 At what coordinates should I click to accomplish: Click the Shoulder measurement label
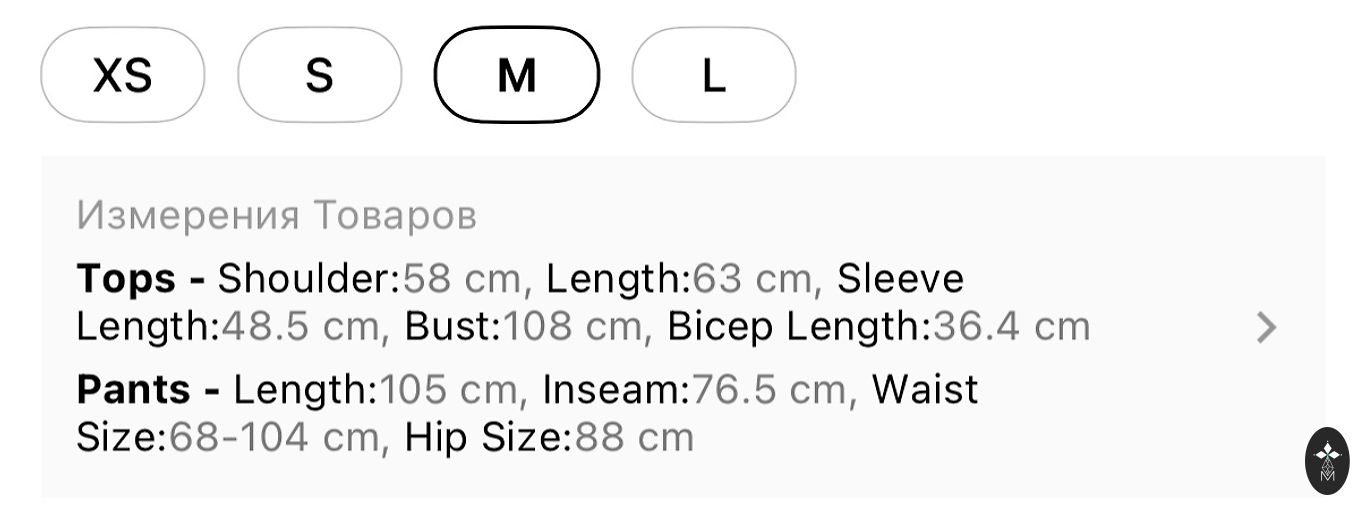click(309, 278)
